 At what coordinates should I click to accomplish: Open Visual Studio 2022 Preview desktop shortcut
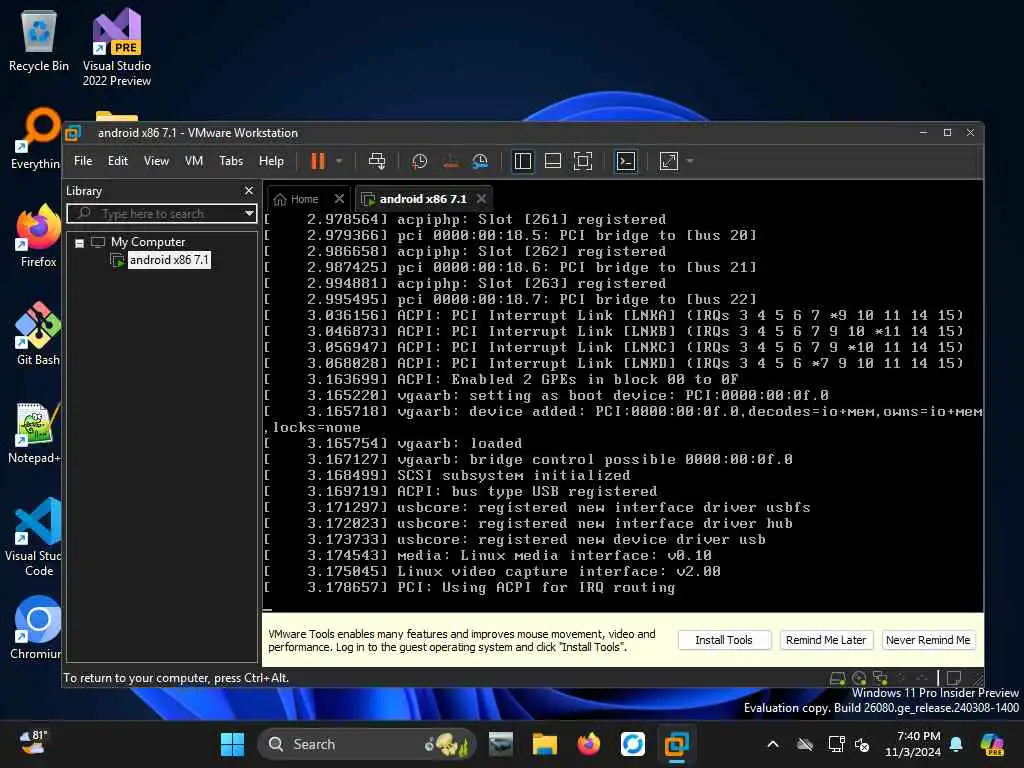(116, 47)
